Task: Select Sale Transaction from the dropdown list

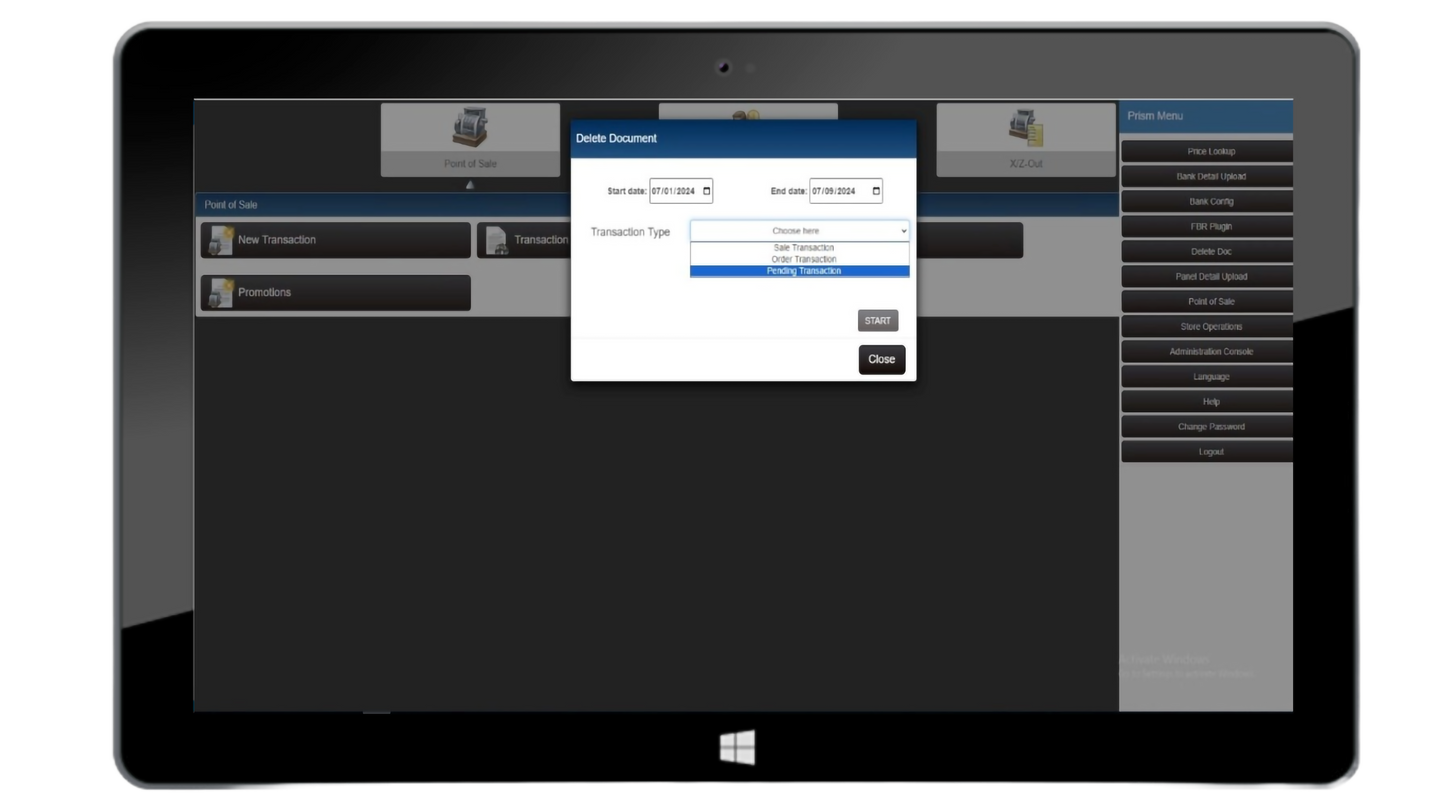Action: click(x=803, y=248)
